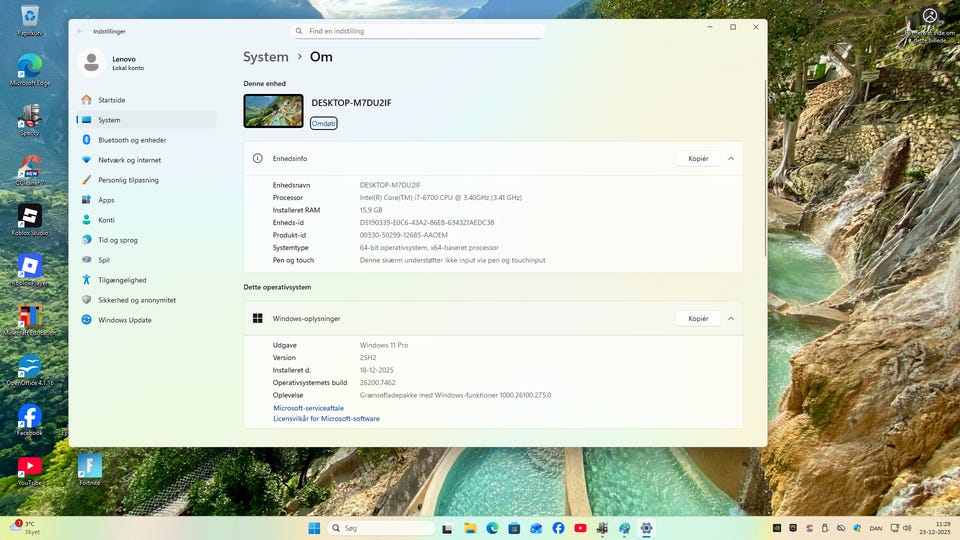Click the System breadcrumb at the top
The width and height of the screenshot is (960, 540).
pos(265,57)
